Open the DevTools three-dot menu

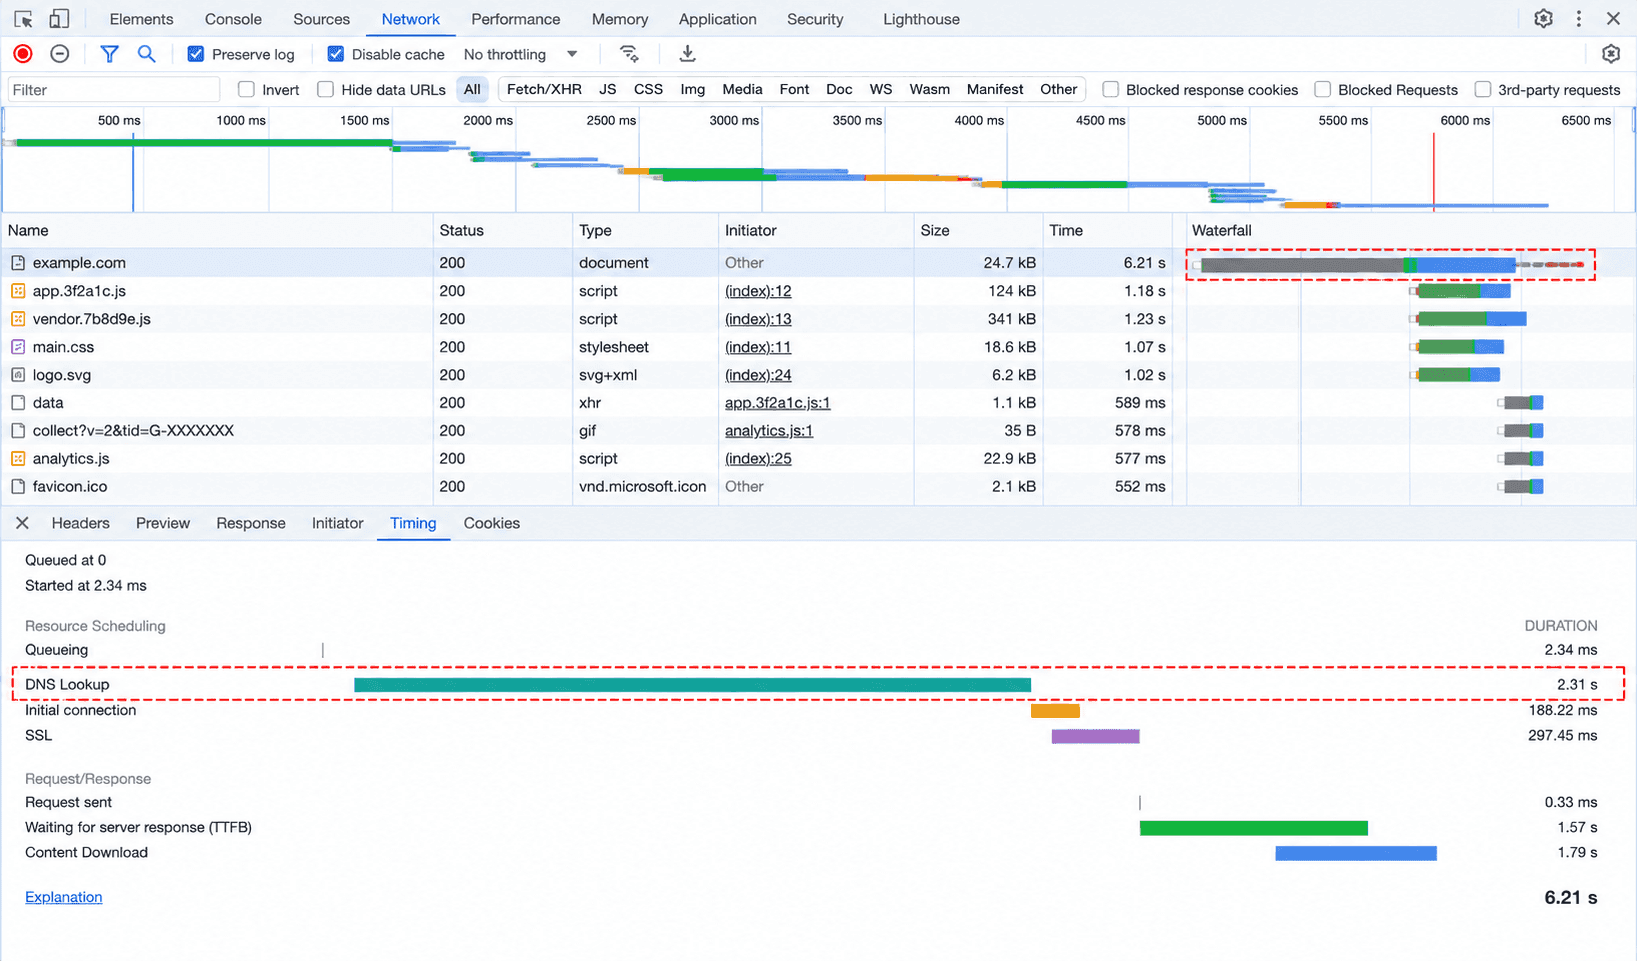point(1579,19)
